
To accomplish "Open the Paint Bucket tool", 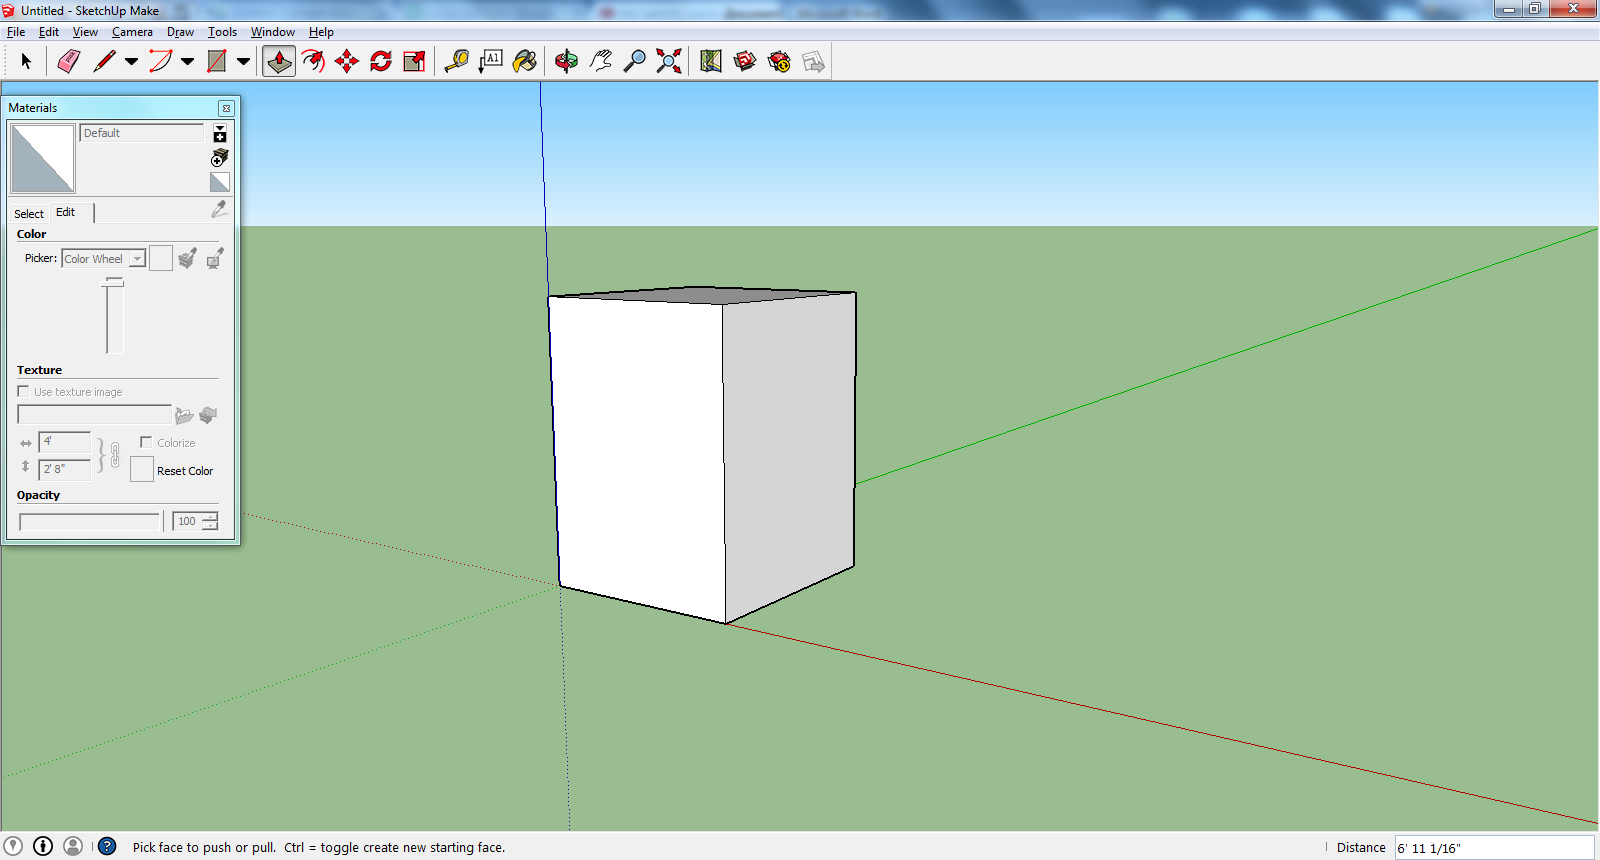I will coord(524,61).
